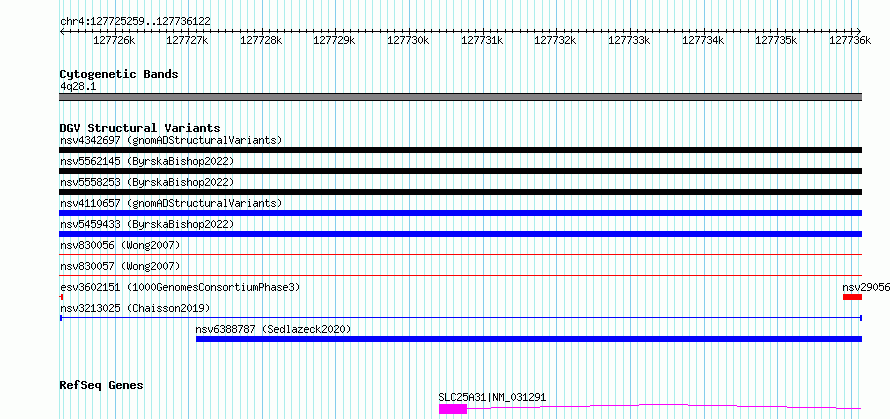This screenshot has width=890, height=419.
Task: Open the nsv830057 (Wong2007) label
Action: pyautogui.click(x=120, y=266)
